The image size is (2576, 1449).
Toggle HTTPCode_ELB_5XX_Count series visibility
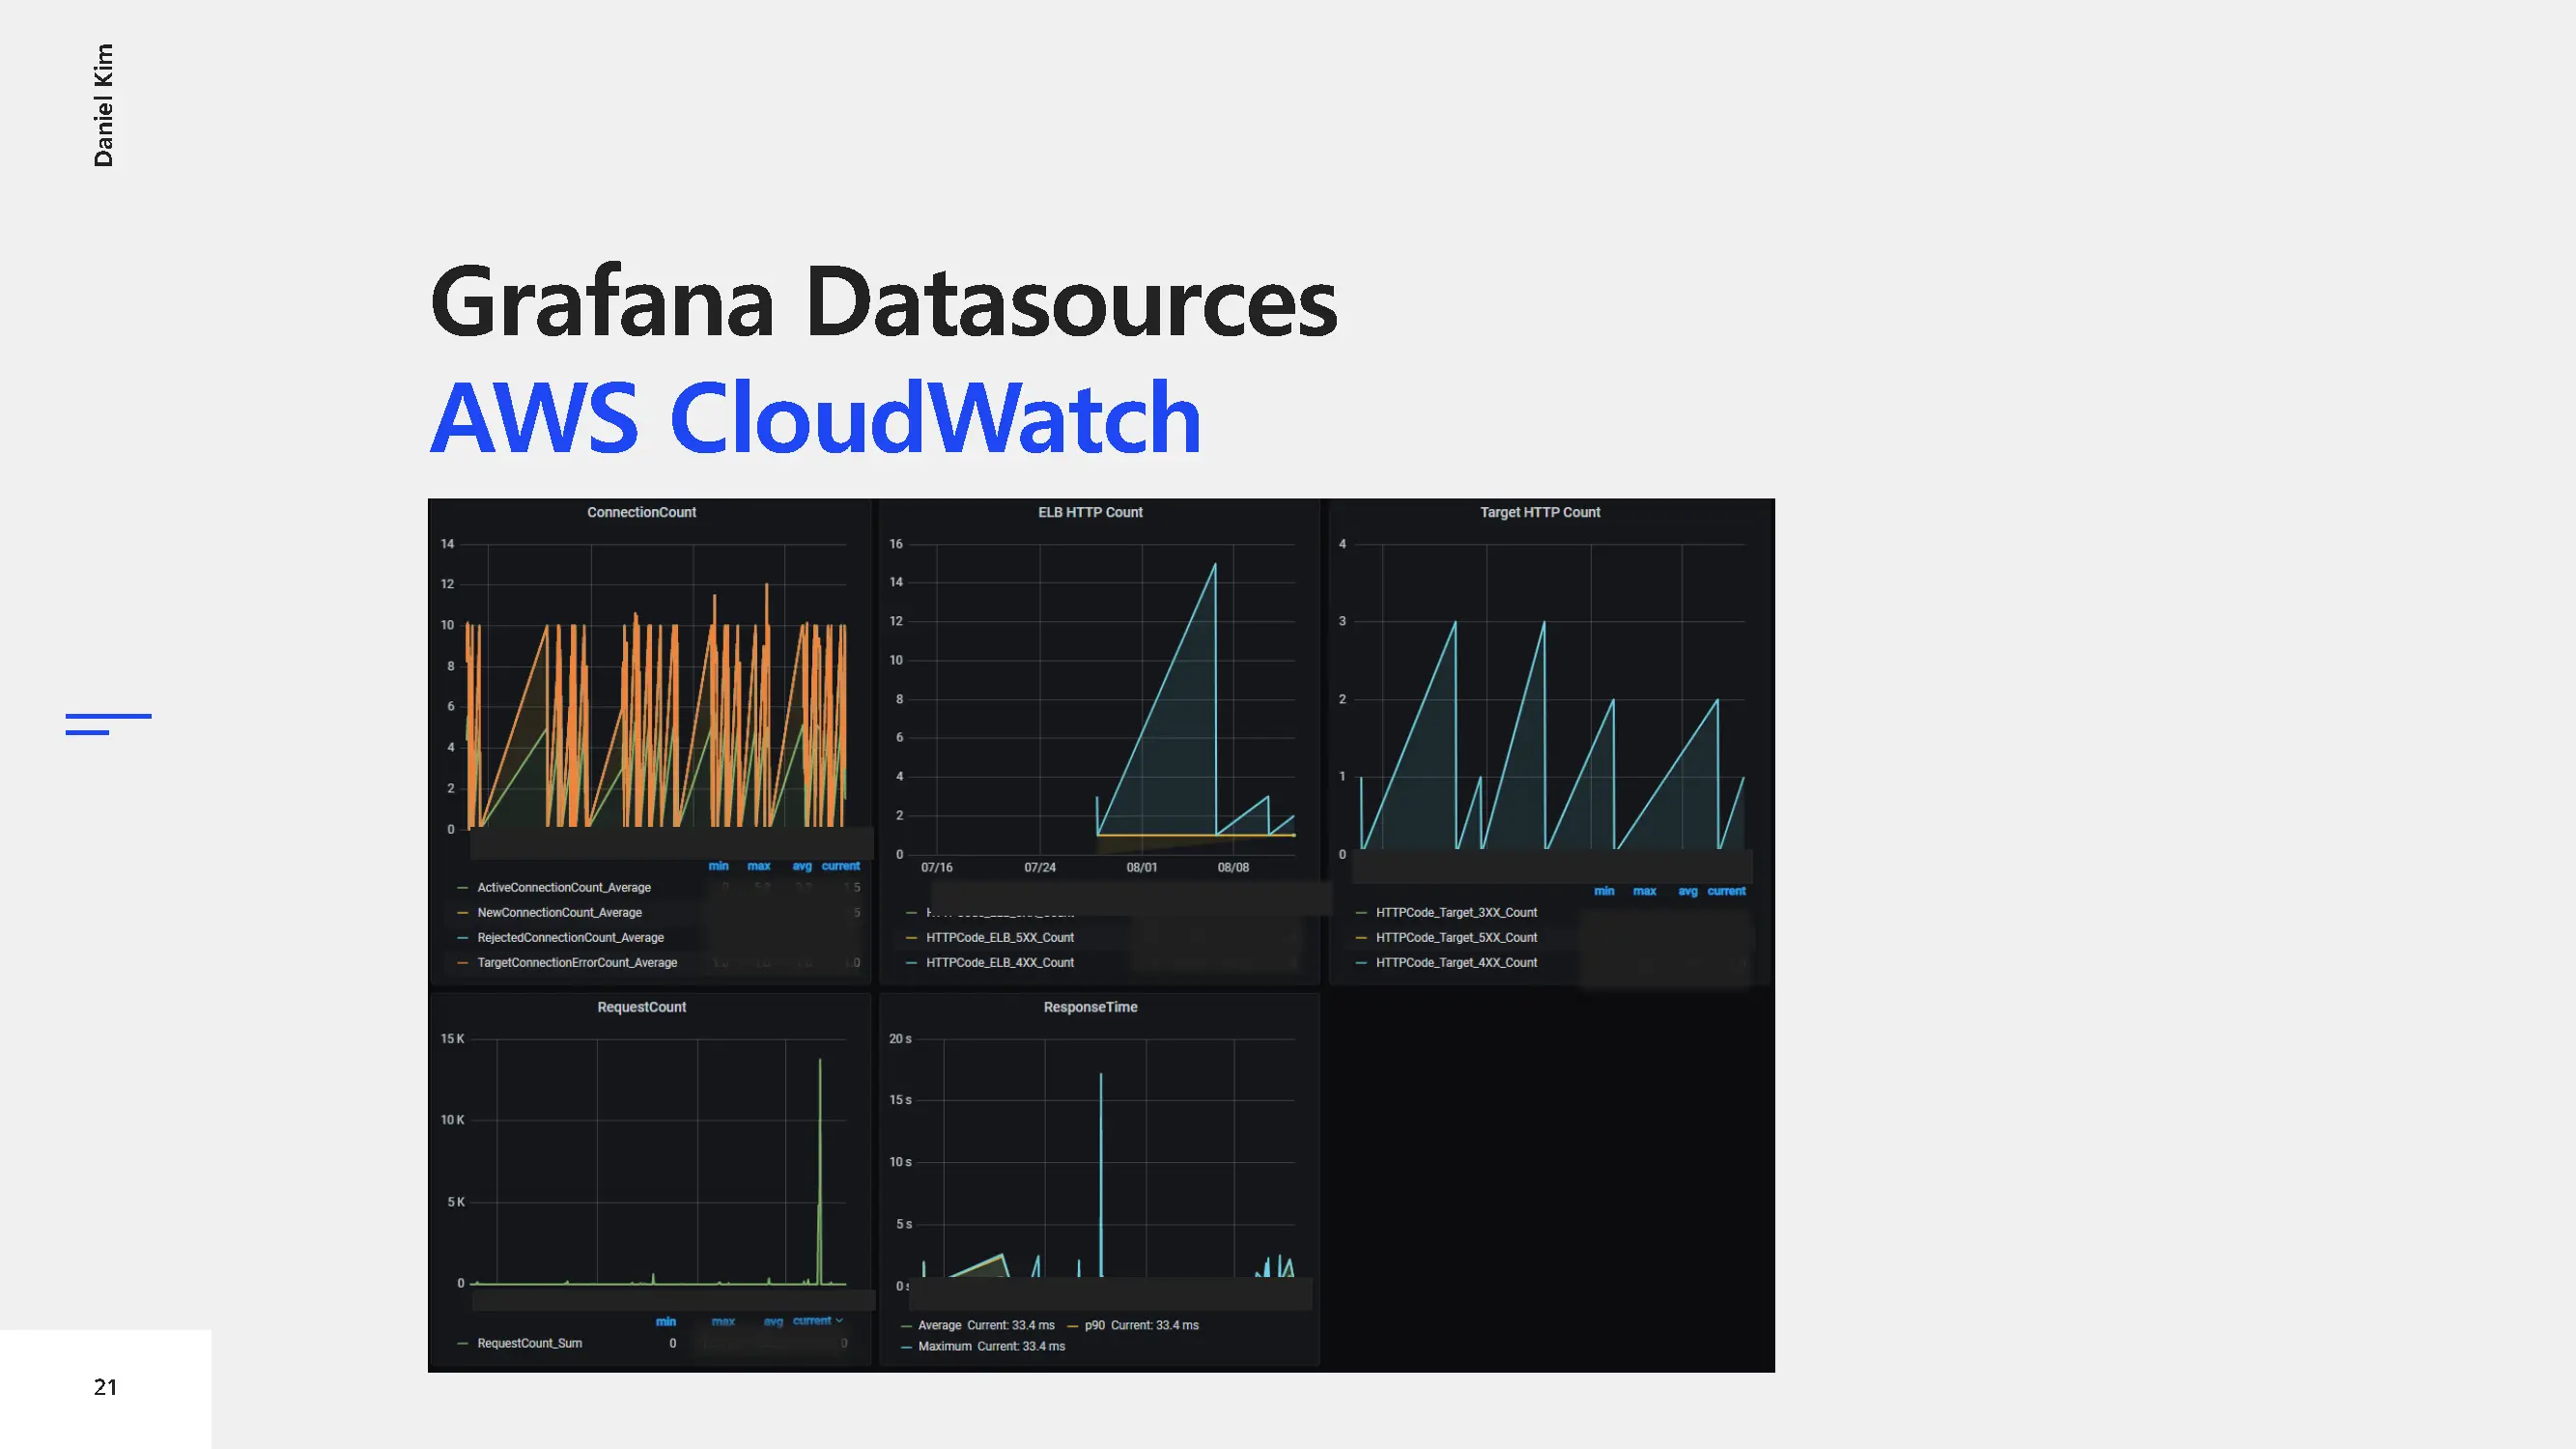(999, 937)
